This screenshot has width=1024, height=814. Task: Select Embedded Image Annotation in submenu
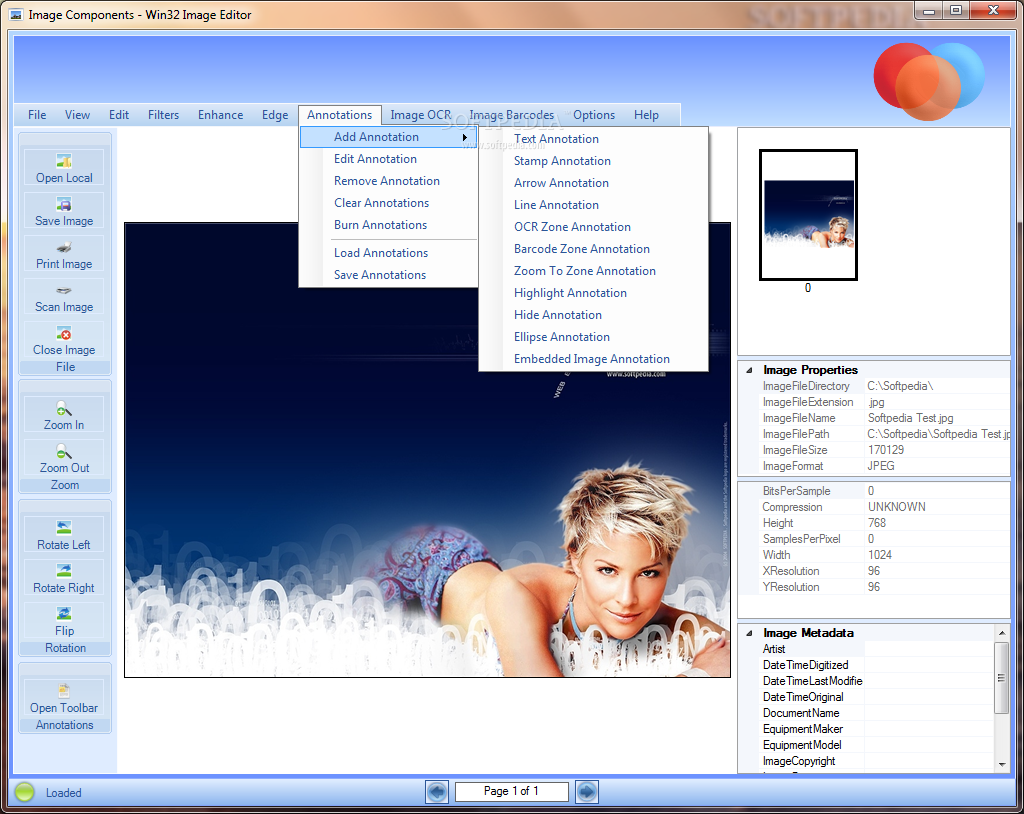tap(593, 359)
